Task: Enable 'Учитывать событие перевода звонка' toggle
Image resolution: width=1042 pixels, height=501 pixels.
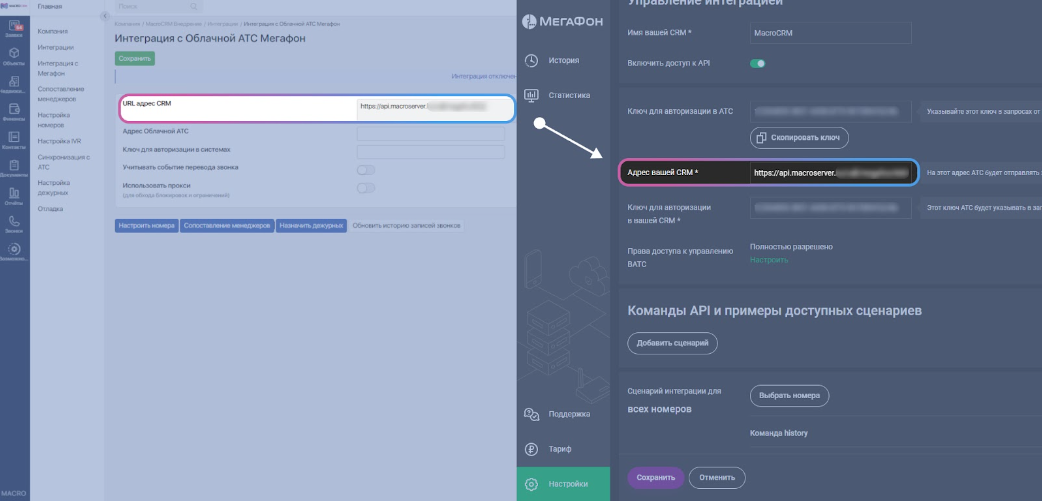Action: point(366,169)
